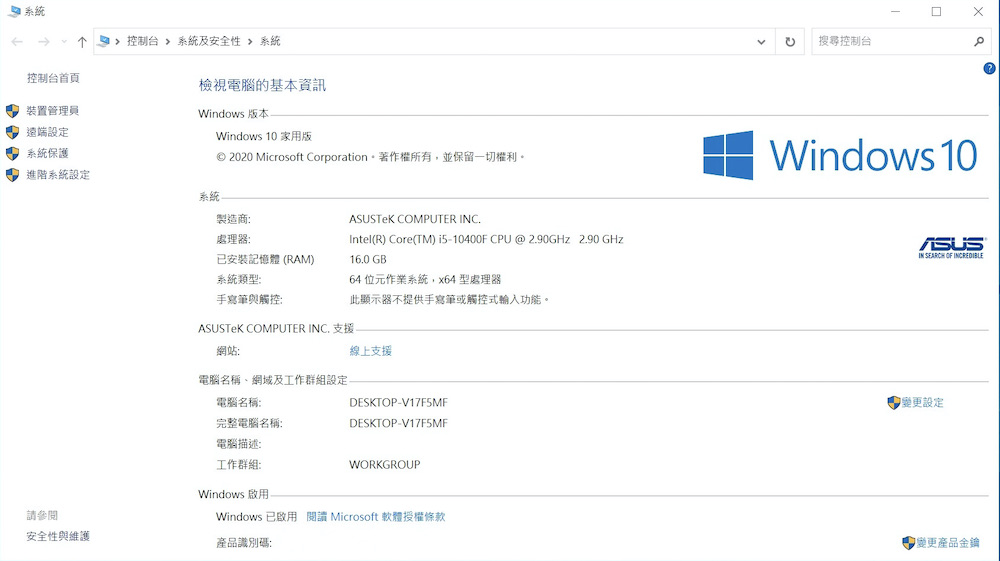Expand the address bar history dropdown

click(x=762, y=42)
